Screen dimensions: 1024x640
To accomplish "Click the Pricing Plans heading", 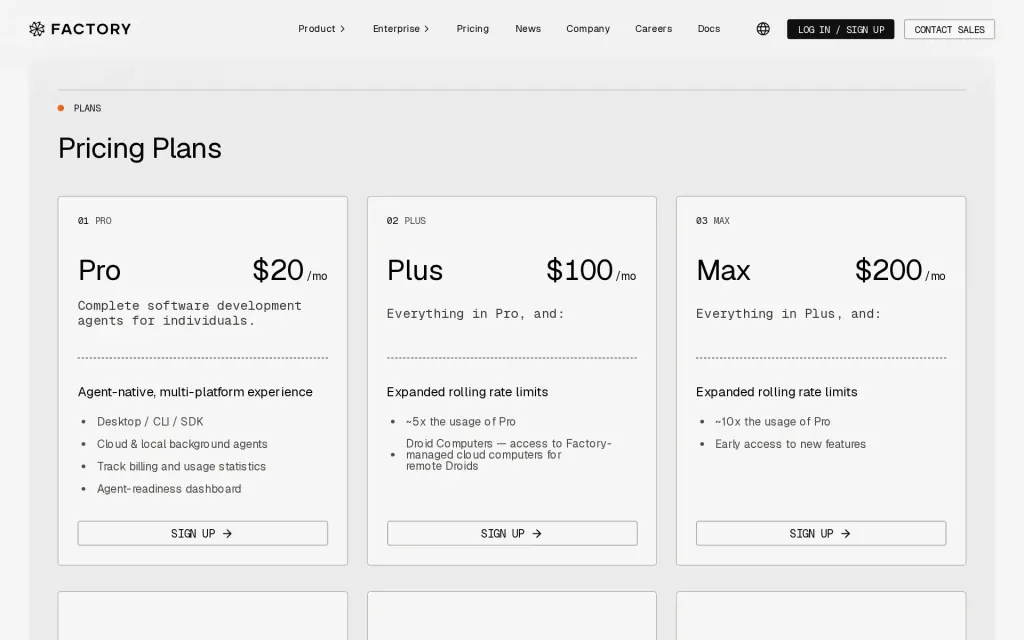I will point(140,148).
